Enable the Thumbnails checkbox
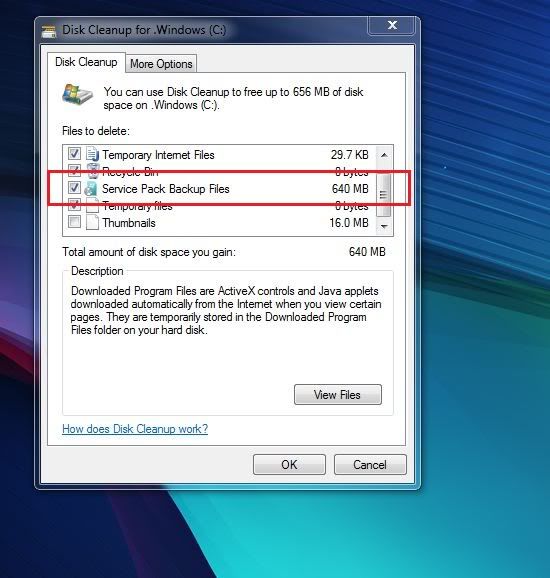Screen dimensions: 550x578 [x=74, y=222]
